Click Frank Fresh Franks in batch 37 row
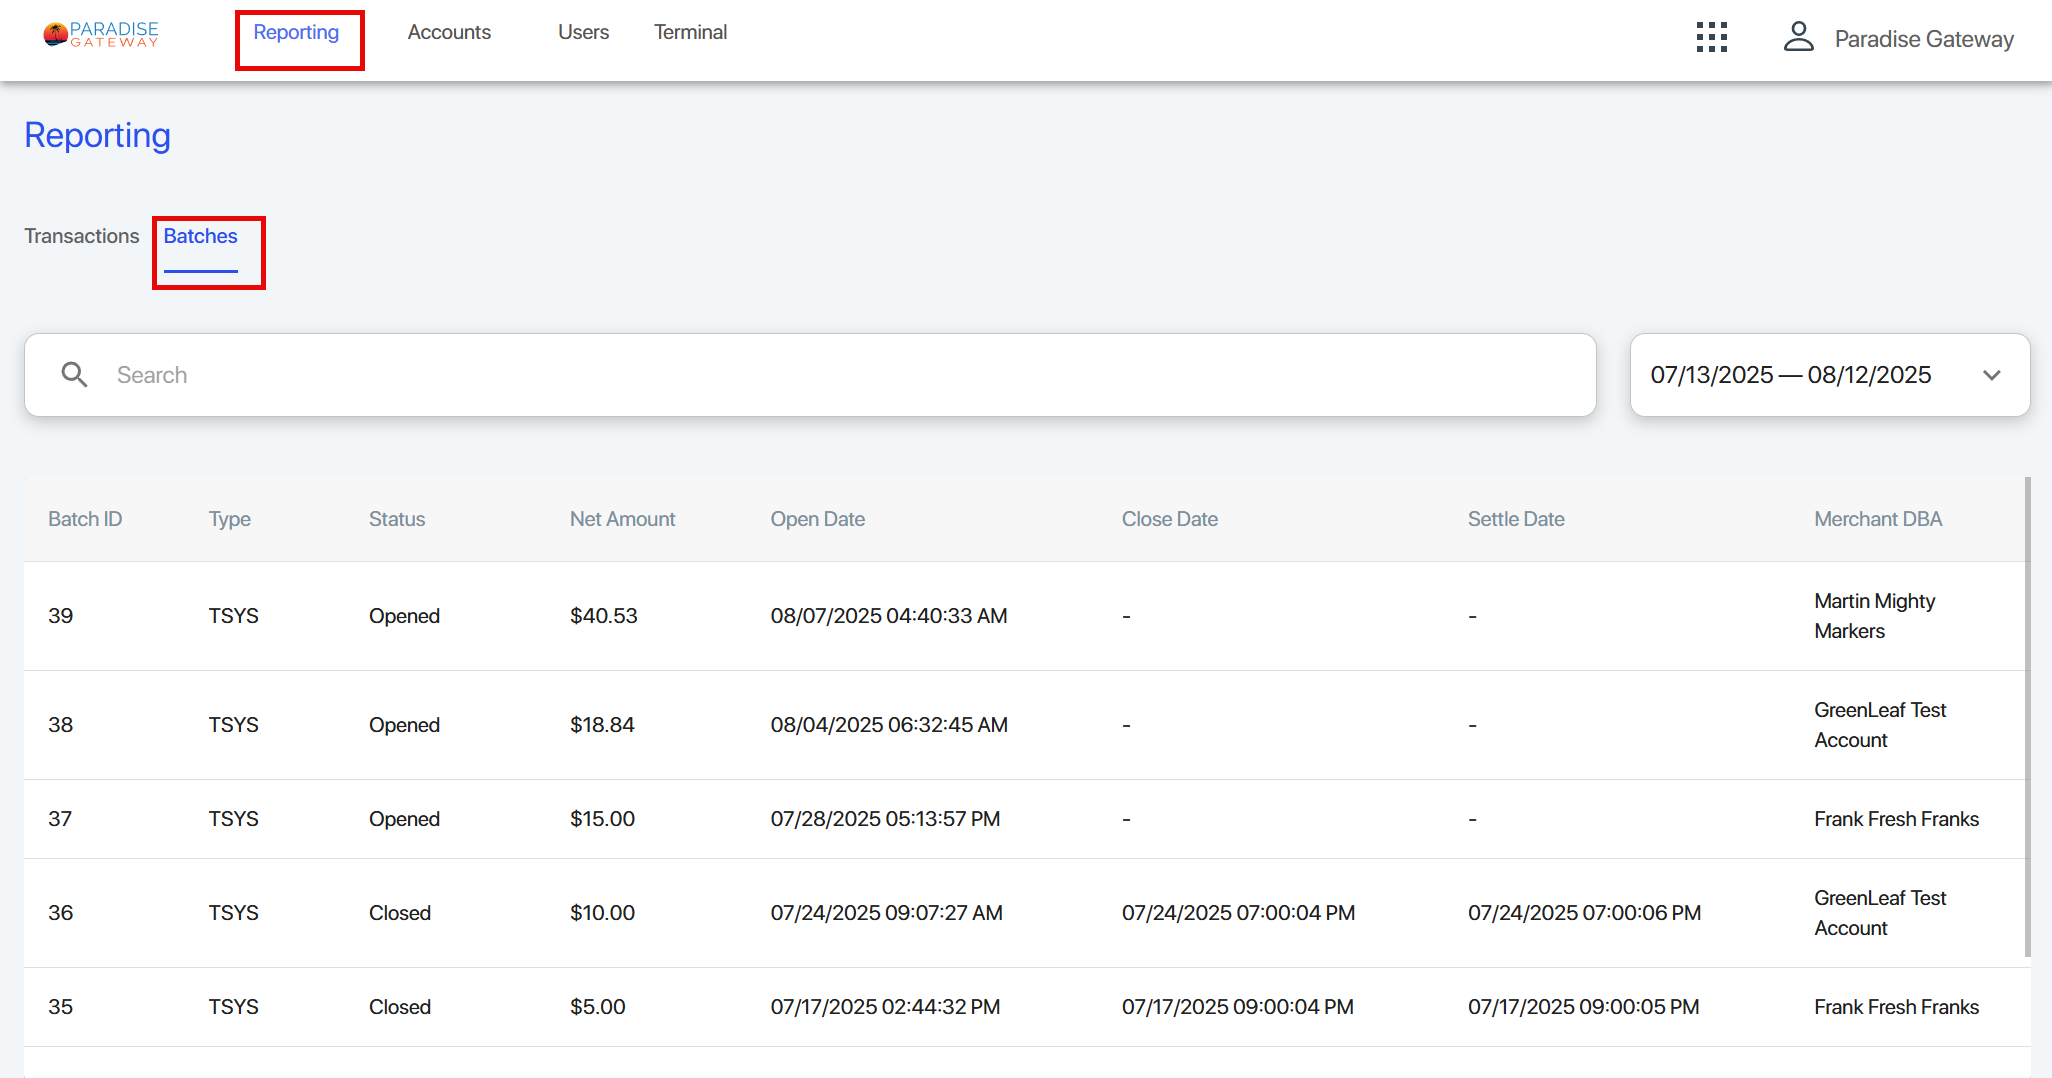This screenshot has height=1078, width=2052. click(x=1896, y=819)
